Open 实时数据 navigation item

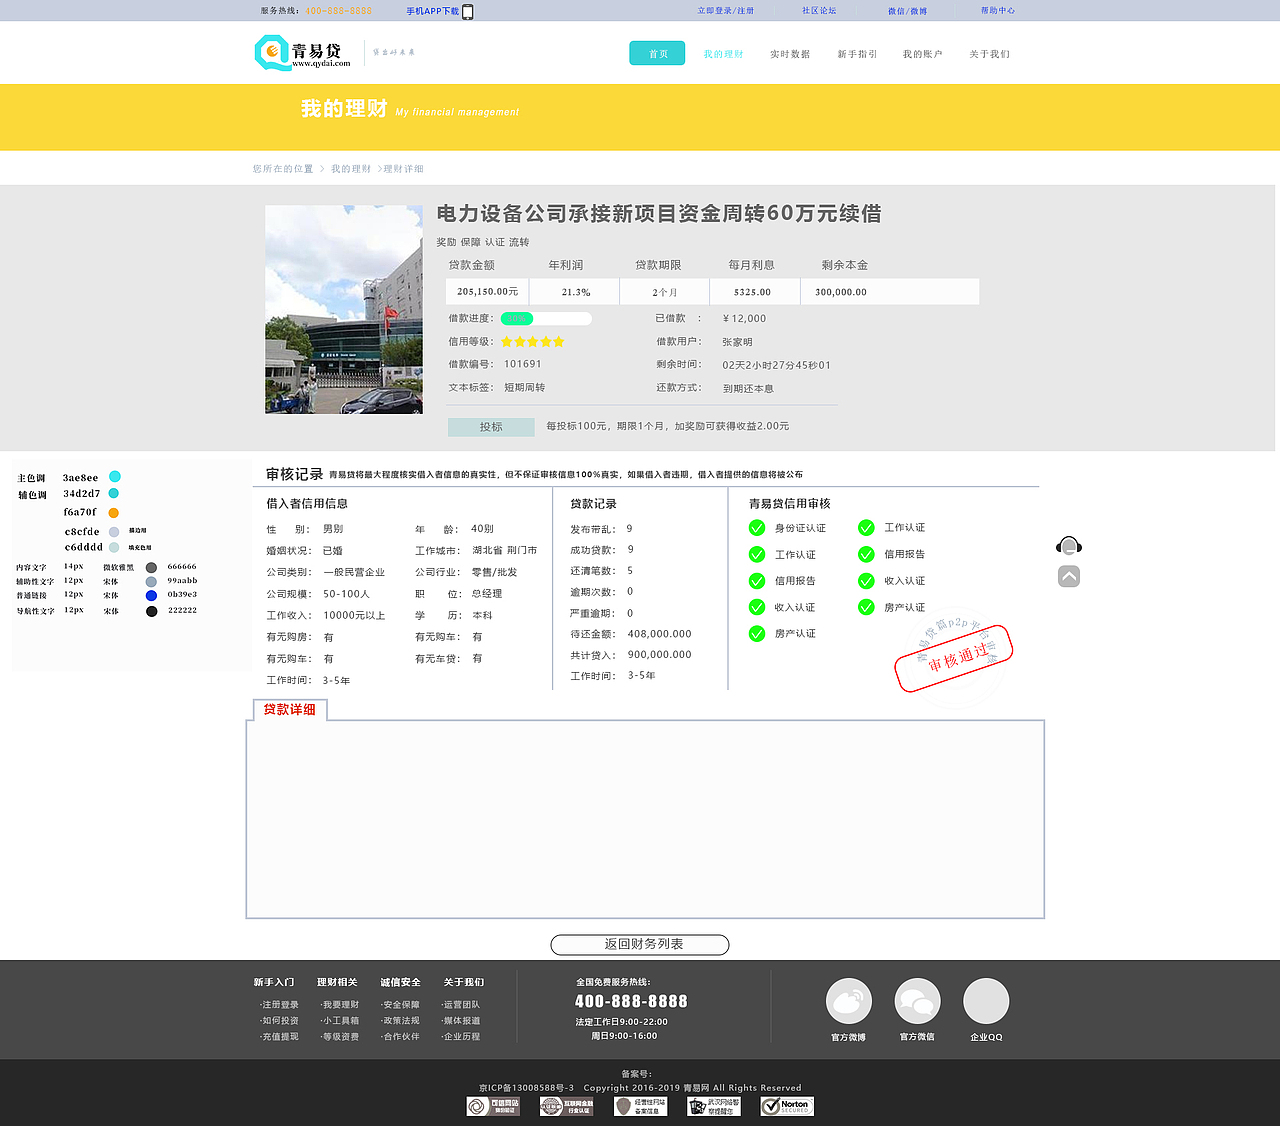point(790,54)
